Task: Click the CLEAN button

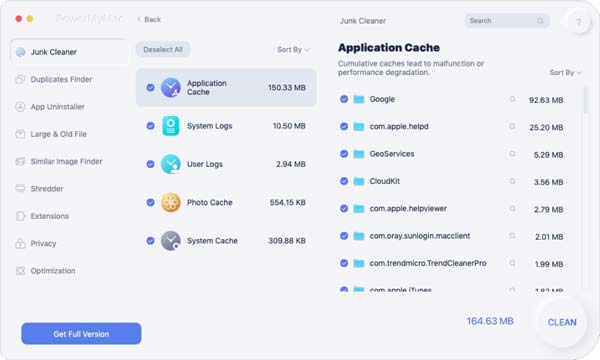Action: pyautogui.click(x=562, y=322)
